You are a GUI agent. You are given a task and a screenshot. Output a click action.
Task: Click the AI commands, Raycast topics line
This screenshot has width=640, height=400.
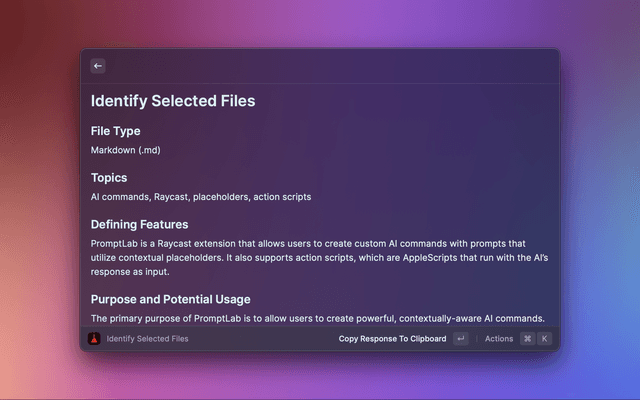pos(201,197)
